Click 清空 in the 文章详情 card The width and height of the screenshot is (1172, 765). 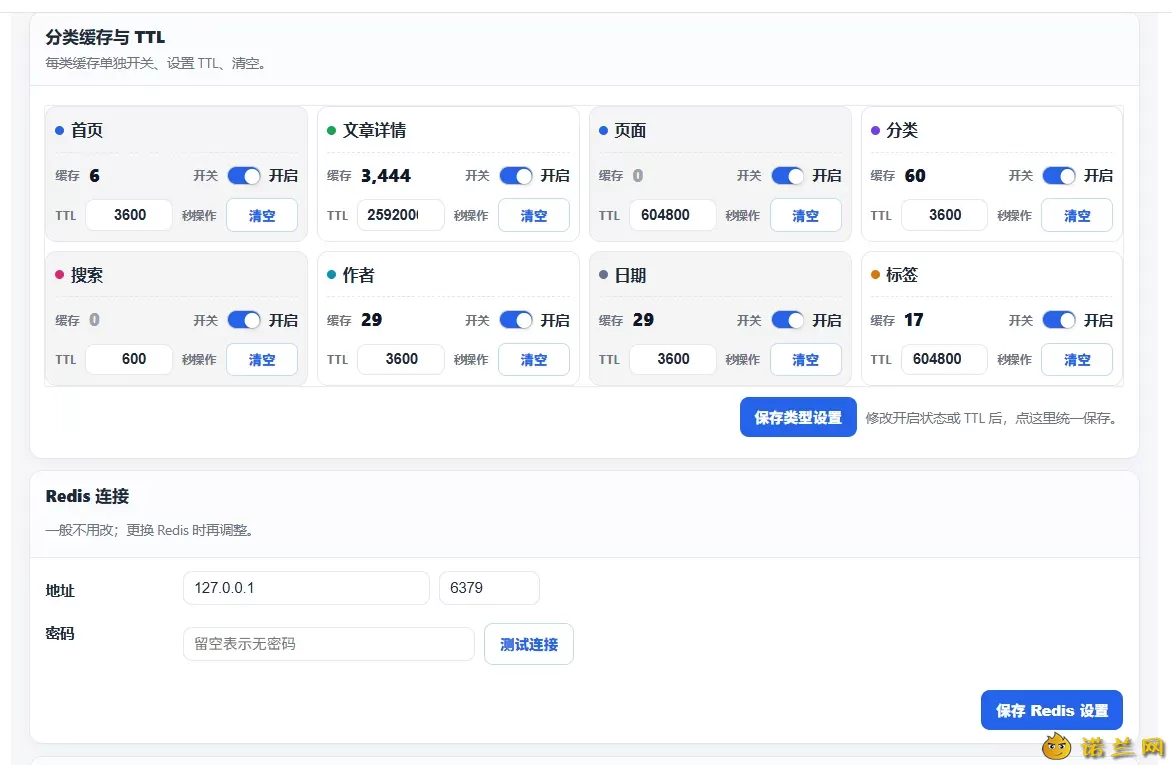[534, 215]
